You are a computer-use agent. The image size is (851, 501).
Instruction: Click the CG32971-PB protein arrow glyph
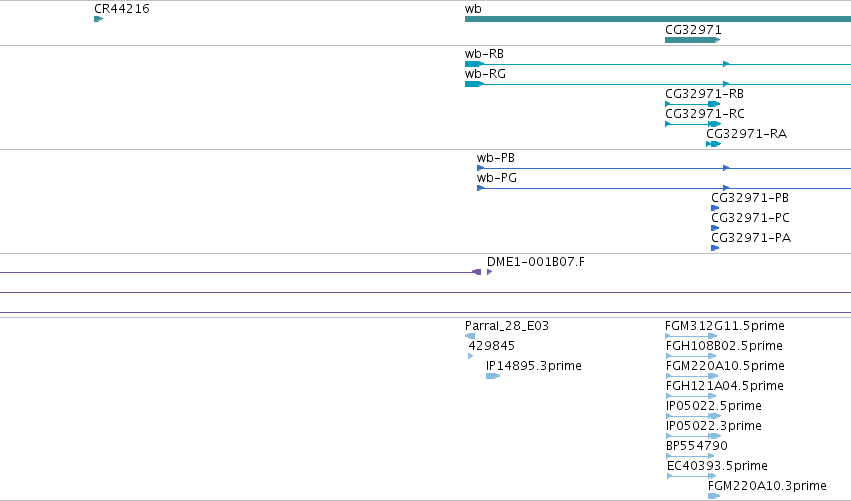(x=715, y=208)
